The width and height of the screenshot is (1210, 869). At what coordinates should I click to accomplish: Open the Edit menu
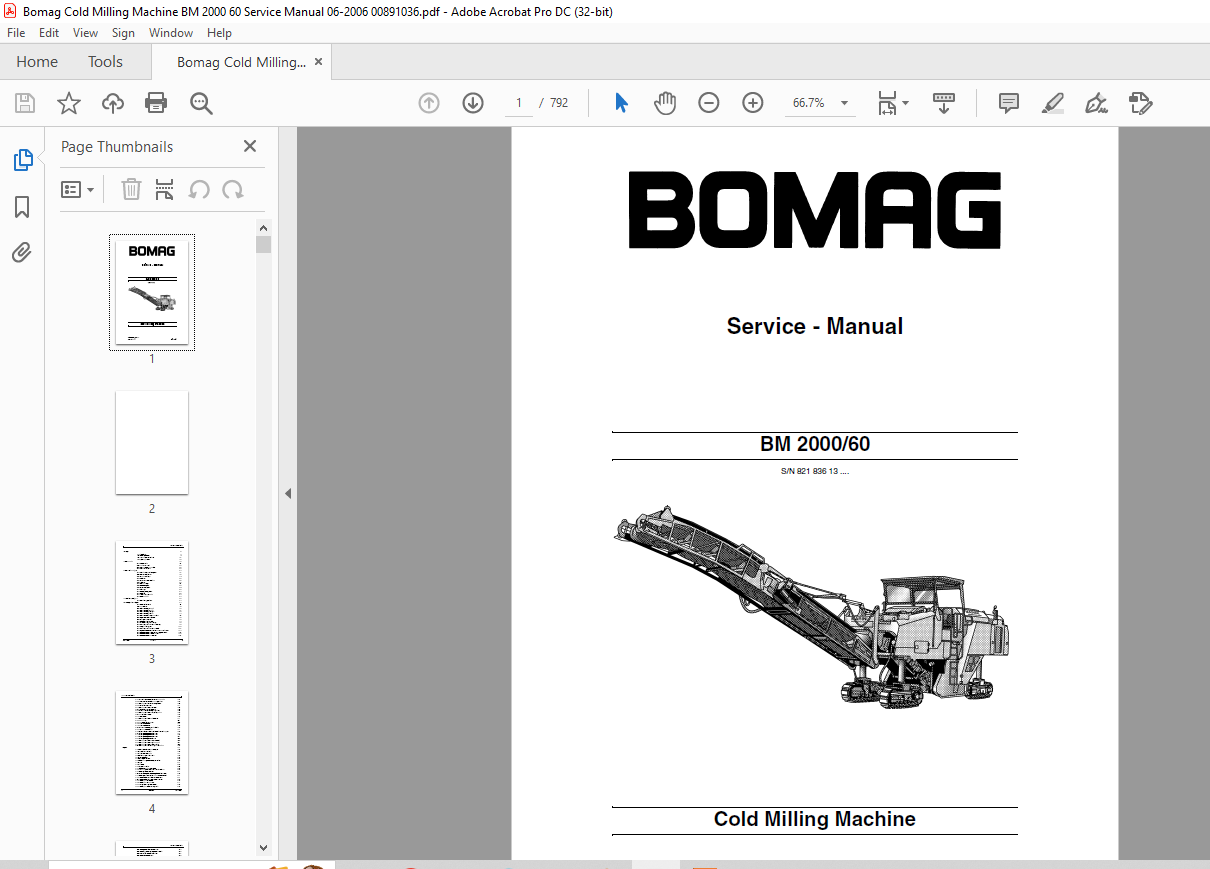pyautogui.click(x=49, y=33)
